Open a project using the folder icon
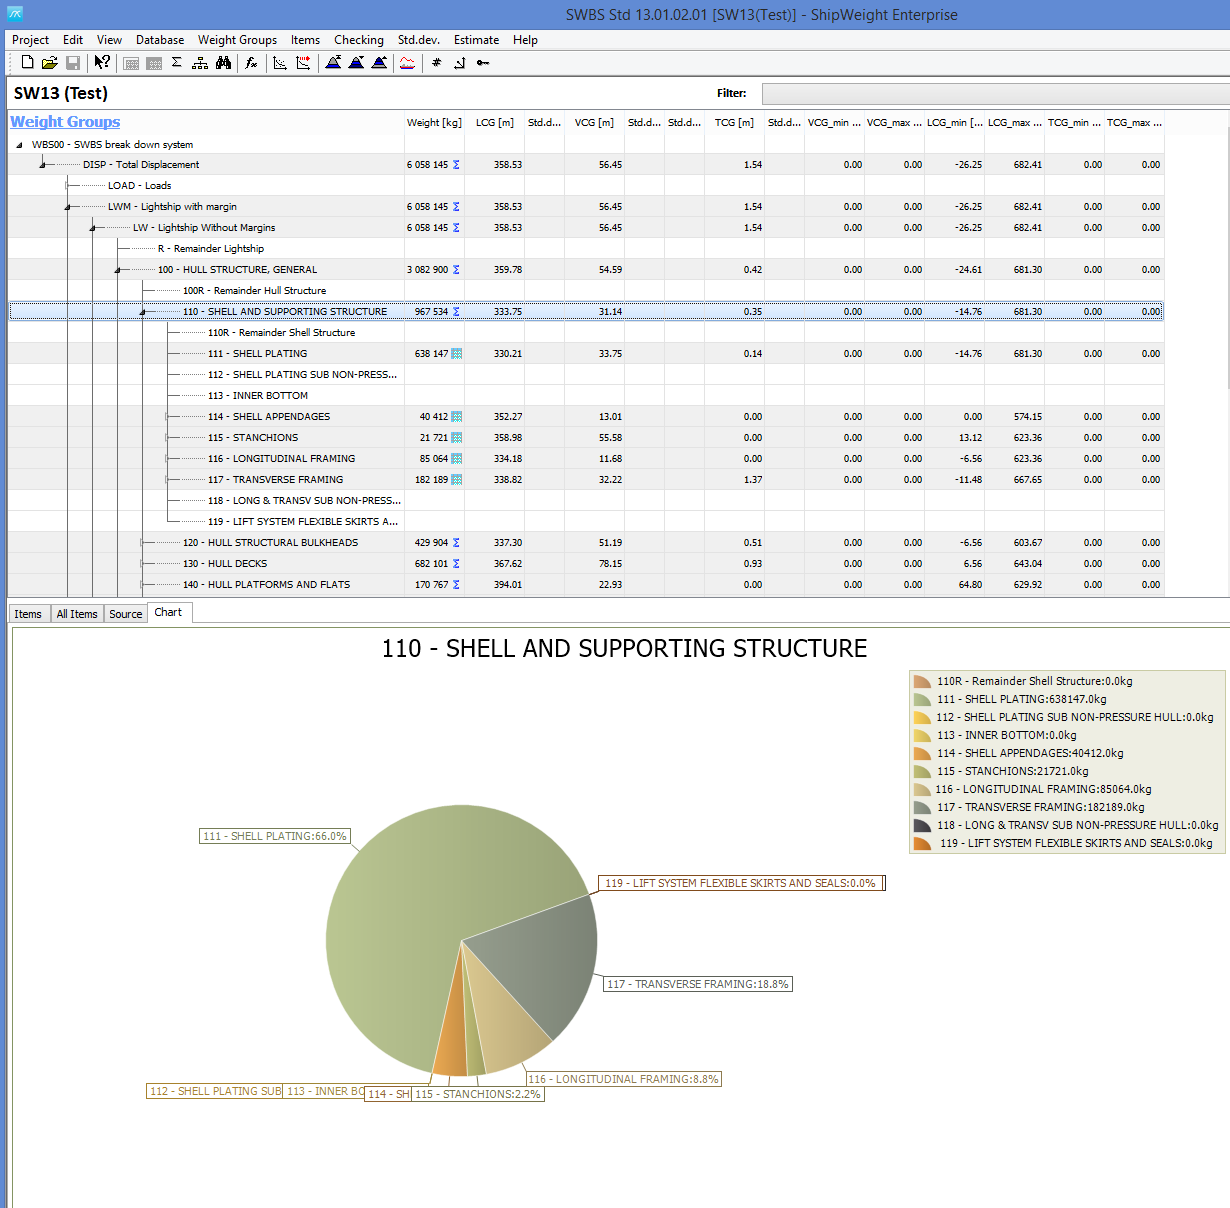 coord(48,62)
